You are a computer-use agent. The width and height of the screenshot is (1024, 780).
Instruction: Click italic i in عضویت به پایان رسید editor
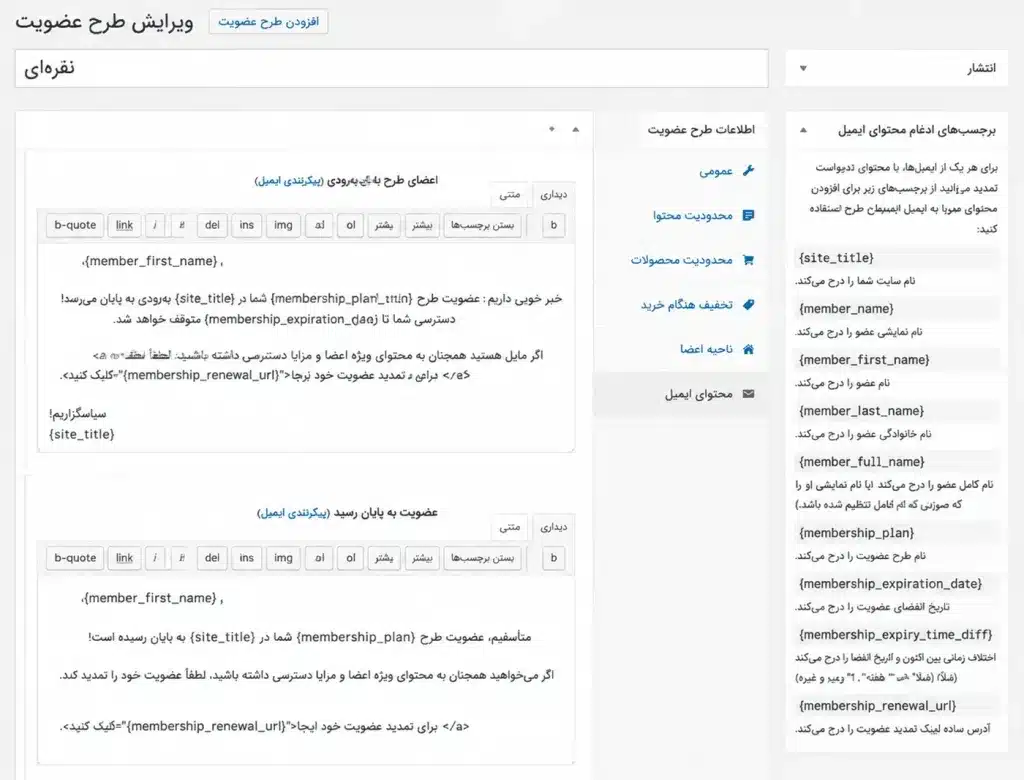coord(155,558)
